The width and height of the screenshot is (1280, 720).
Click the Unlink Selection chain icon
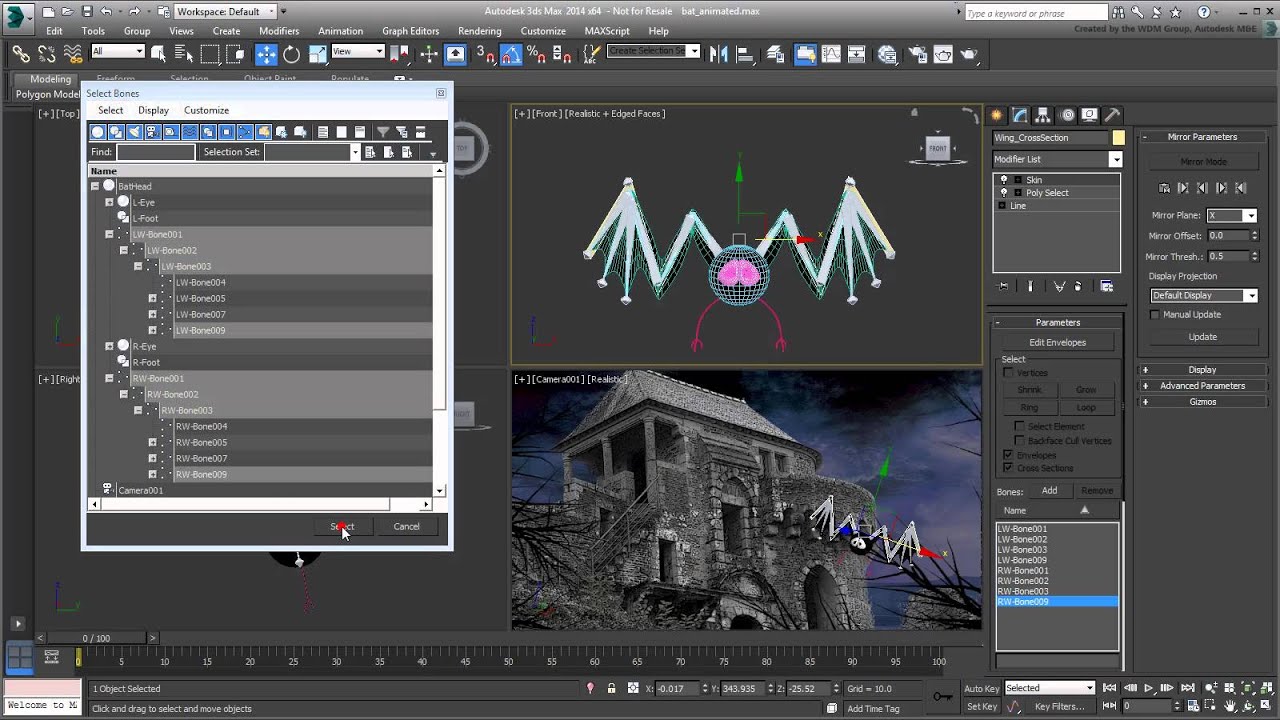[46, 54]
